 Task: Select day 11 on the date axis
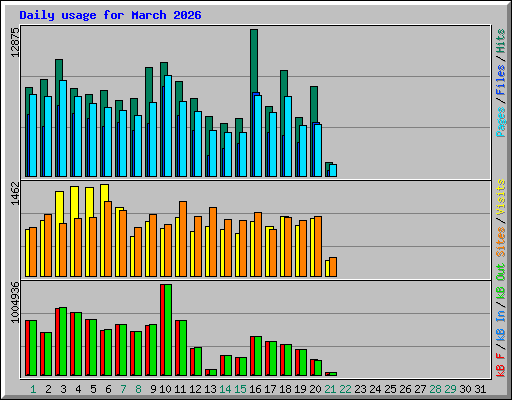tap(180, 389)
